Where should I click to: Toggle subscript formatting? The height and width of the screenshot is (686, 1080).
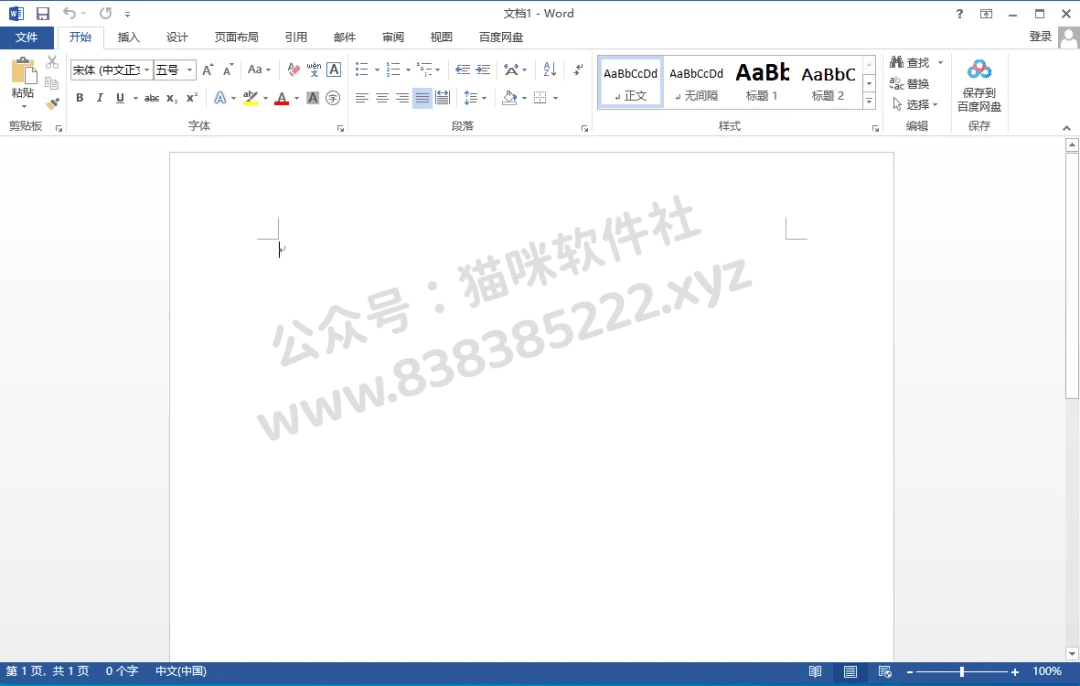[172, 98]
